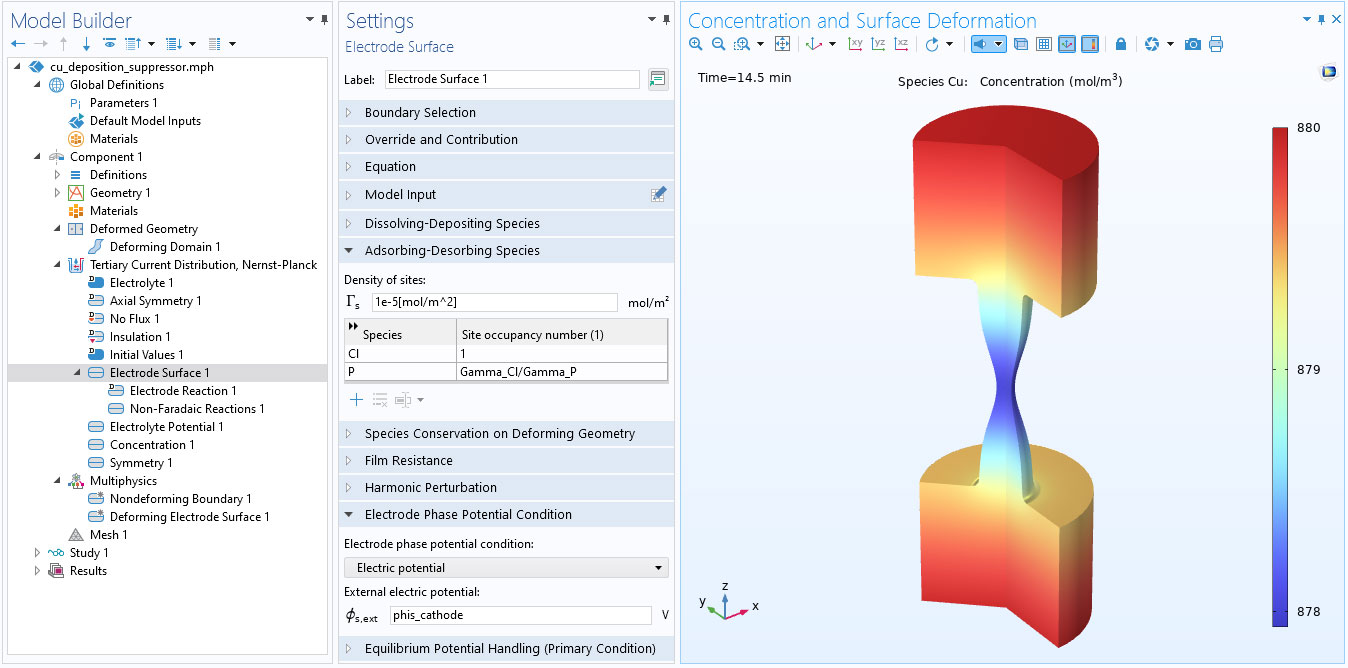
Task: Click the add row plus button
Action: tap(356, 400)
